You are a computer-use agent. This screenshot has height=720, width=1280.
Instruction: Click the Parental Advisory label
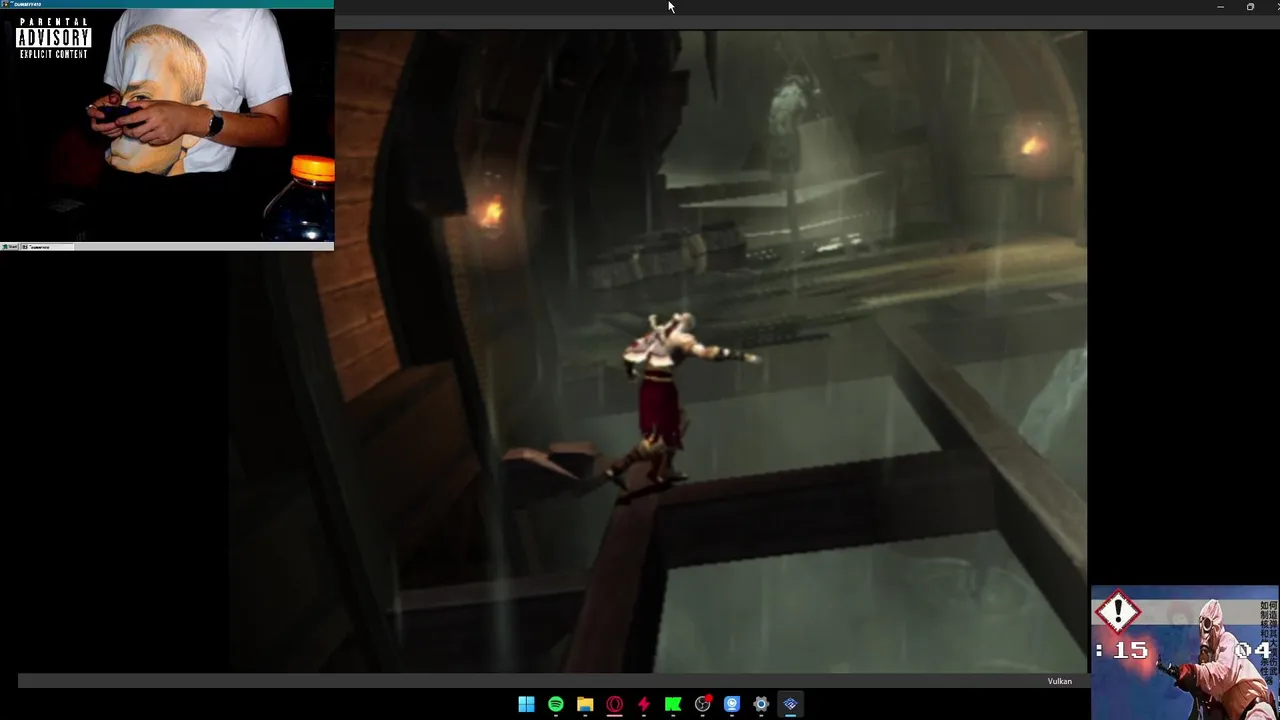tap(54, 38)
